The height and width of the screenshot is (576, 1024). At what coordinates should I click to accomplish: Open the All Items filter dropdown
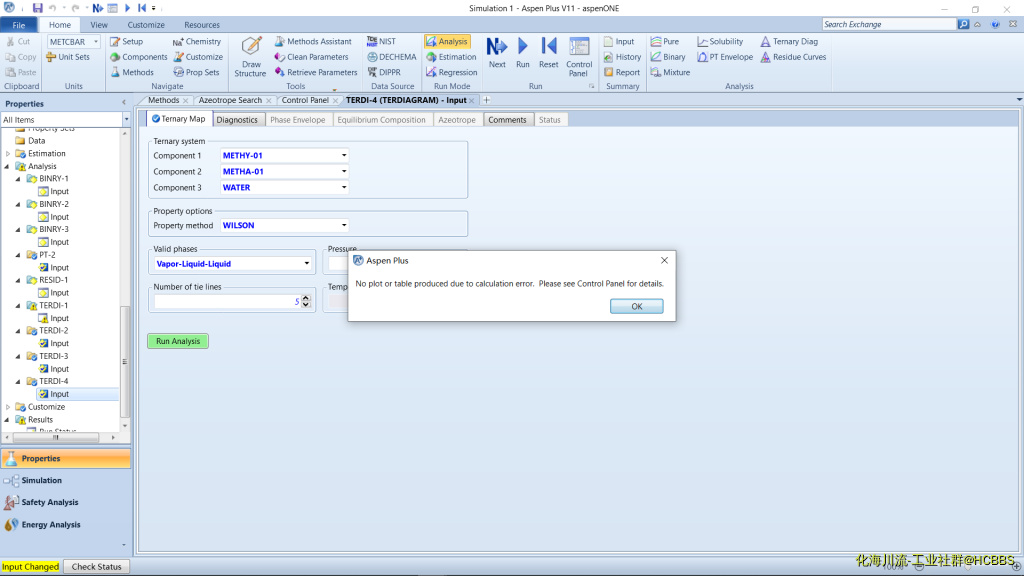point(126,120)
